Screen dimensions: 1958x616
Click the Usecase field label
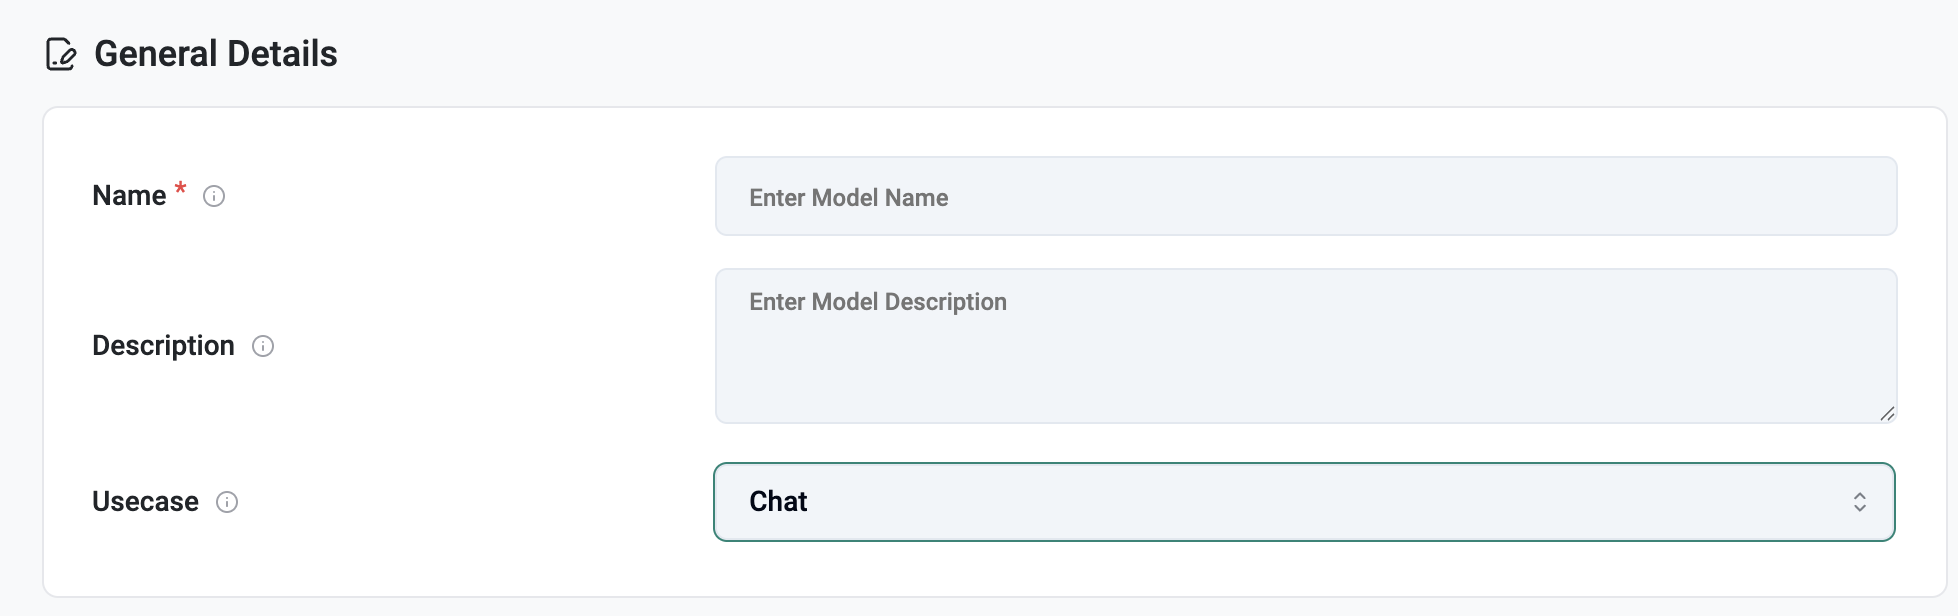tap(145, 502)
